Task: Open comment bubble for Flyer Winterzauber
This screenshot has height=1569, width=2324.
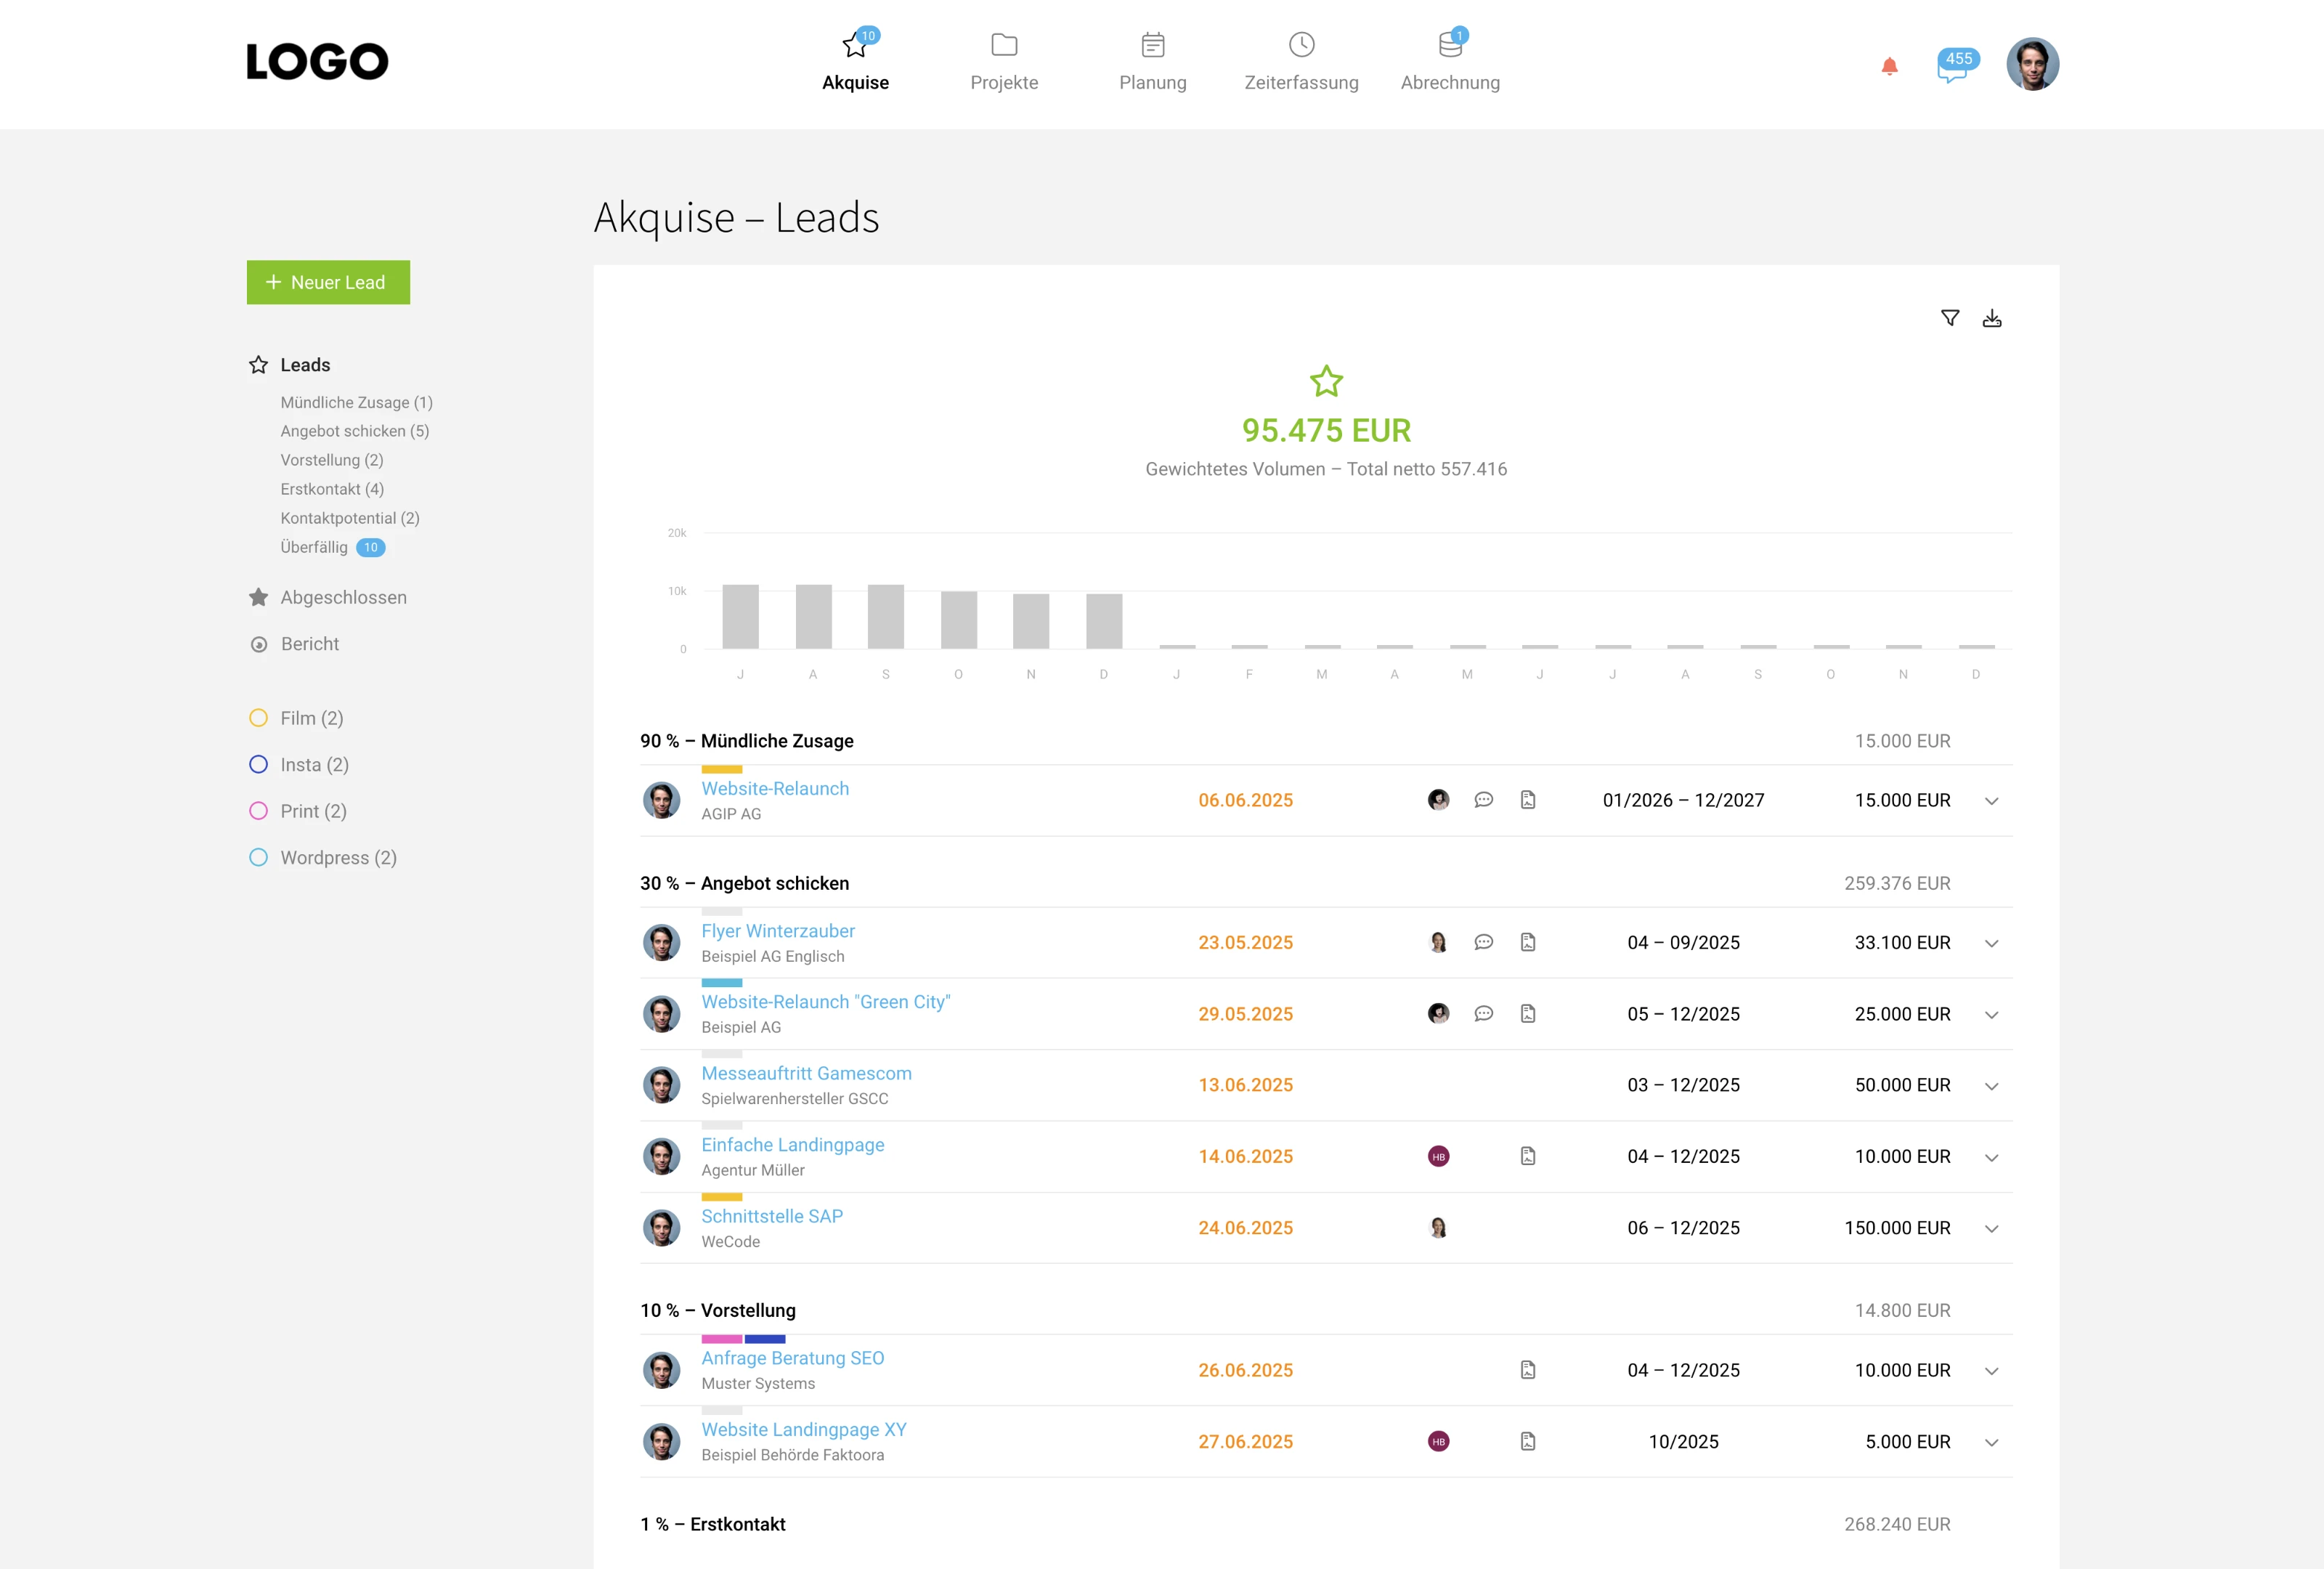Action: pos(1483,942)
